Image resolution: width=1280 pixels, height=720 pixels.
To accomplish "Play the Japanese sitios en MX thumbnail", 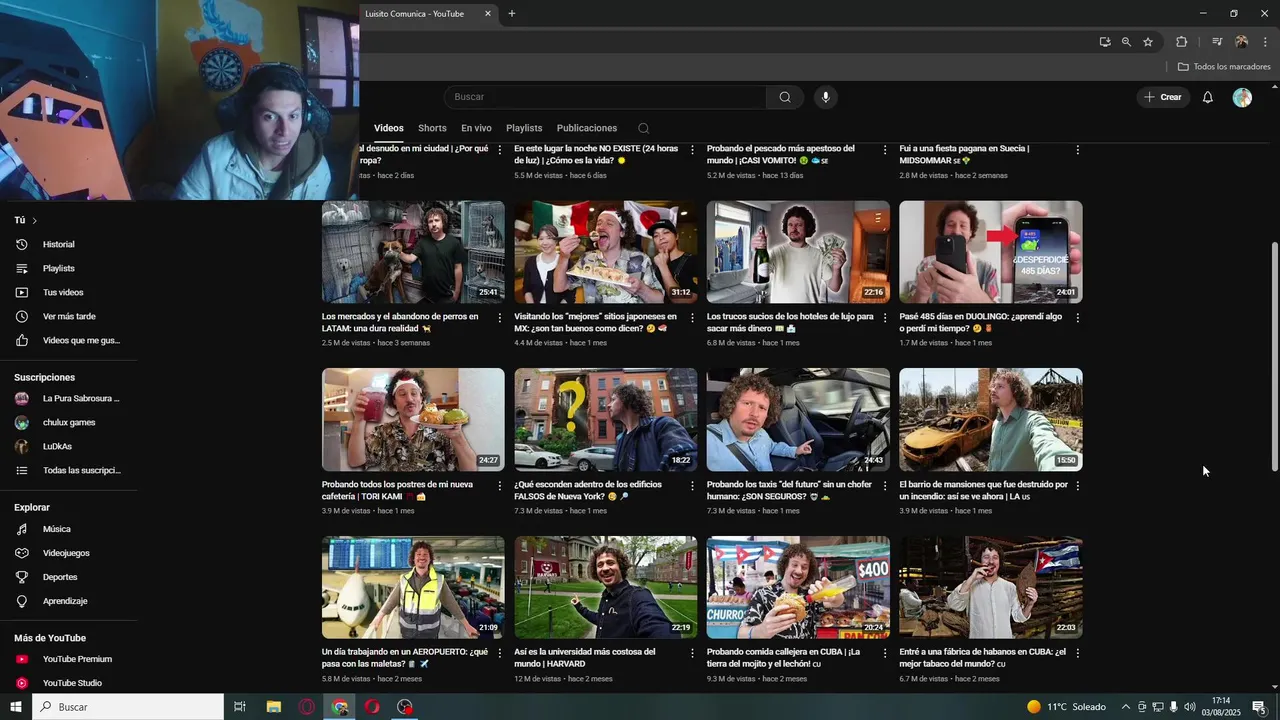I will pos(606,252).
